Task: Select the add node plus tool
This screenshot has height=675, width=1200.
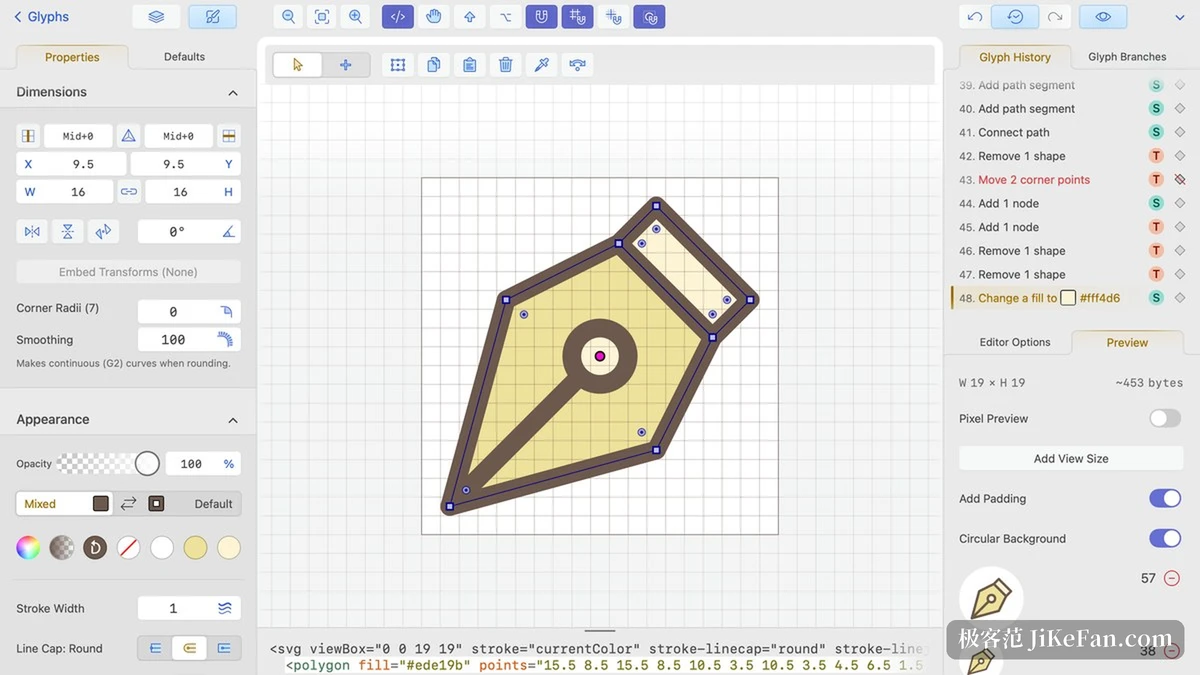Action: [346, 65]
